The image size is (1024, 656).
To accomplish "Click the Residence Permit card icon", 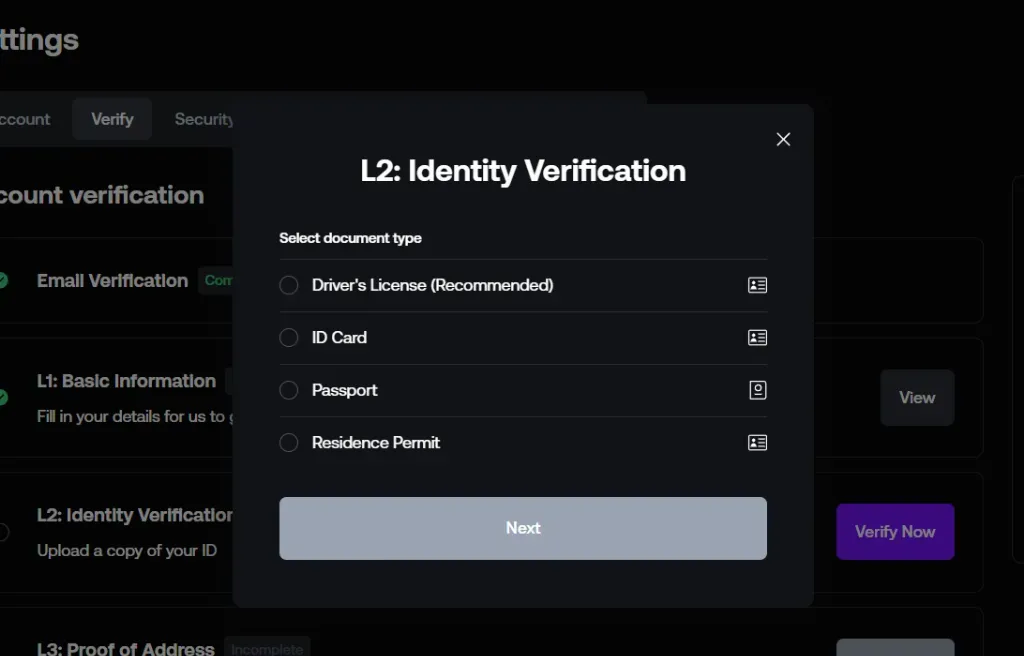I will click(x=757, y=442).
